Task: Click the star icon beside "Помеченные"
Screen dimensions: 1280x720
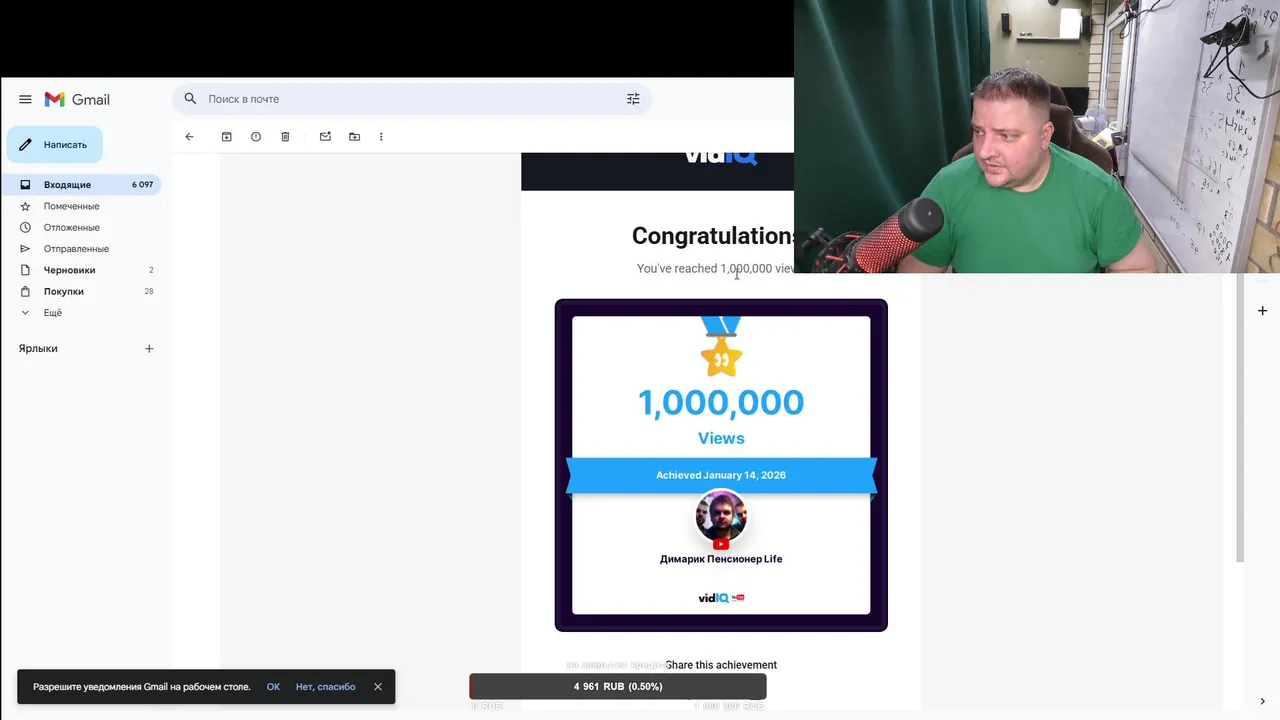Action: click(x=25, y=206)
